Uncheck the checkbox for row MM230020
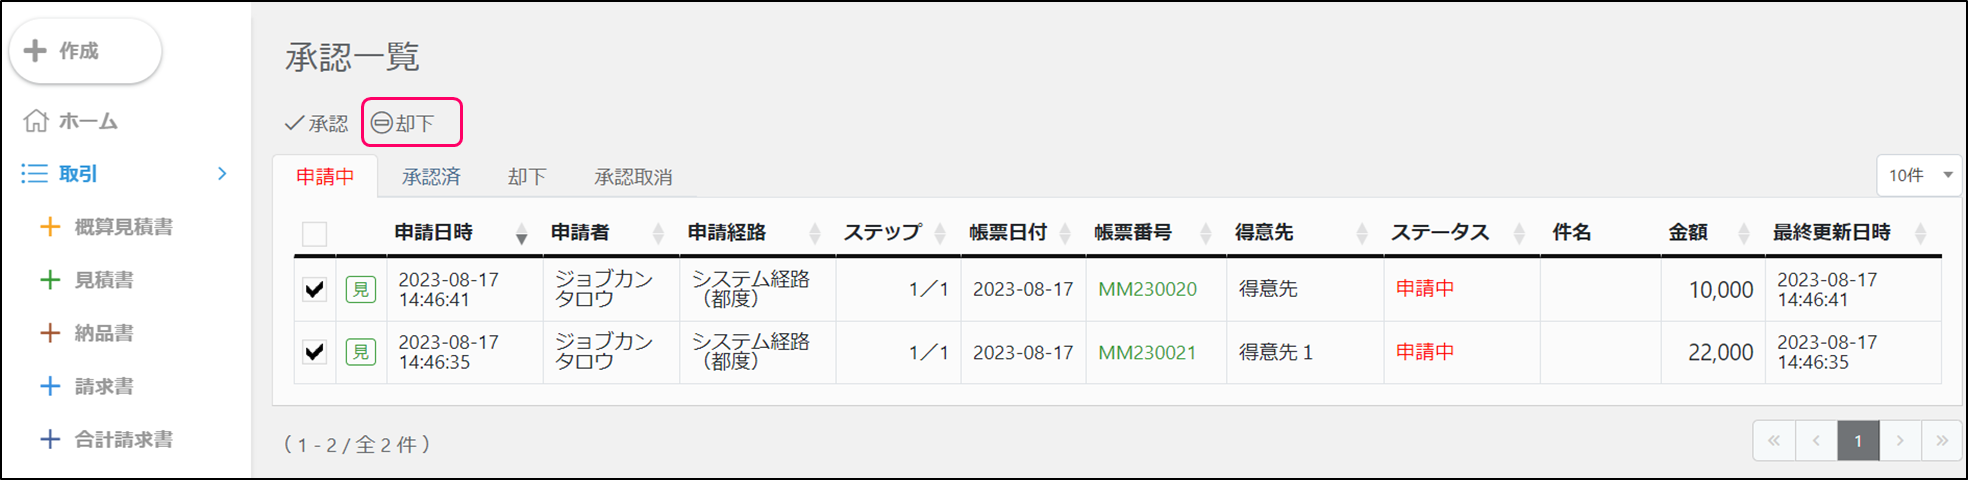The height and width of the screenshot is (480, 1968). click(x=315, y=290)
